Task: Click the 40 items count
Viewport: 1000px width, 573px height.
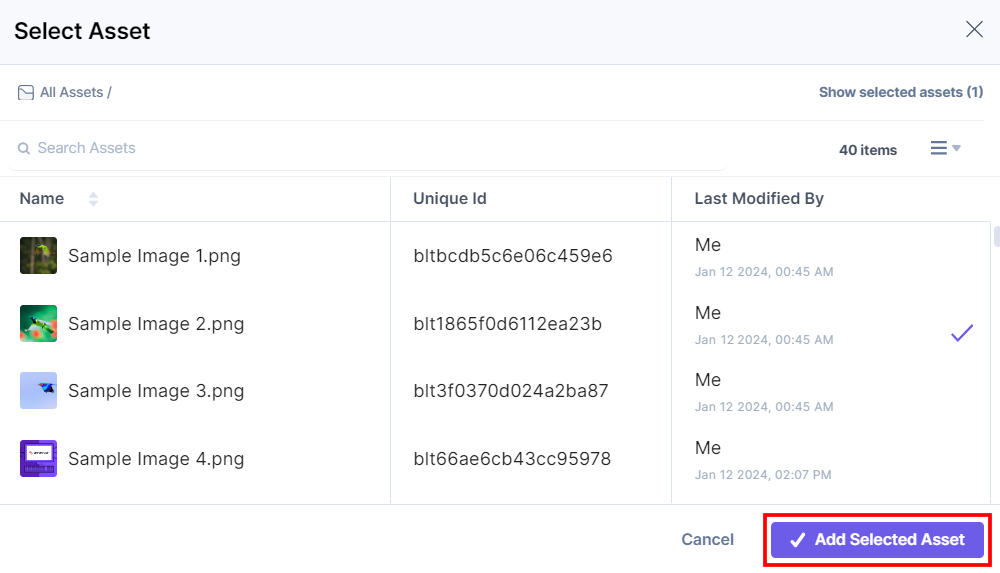Action: pyautogui.click(x=868, y=150)
